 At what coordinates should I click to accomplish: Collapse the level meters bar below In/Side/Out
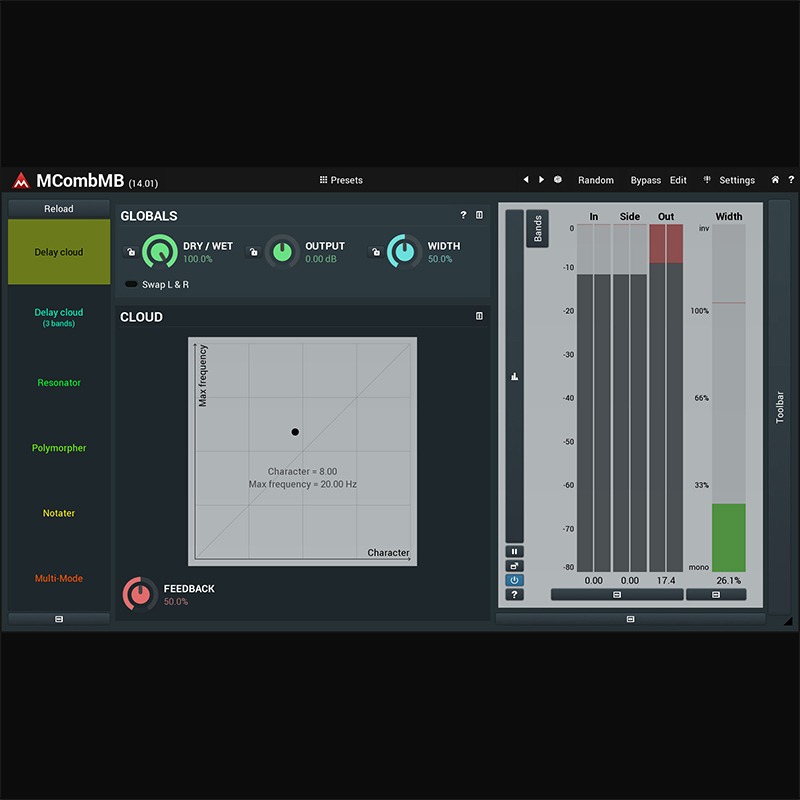point(617,595)
